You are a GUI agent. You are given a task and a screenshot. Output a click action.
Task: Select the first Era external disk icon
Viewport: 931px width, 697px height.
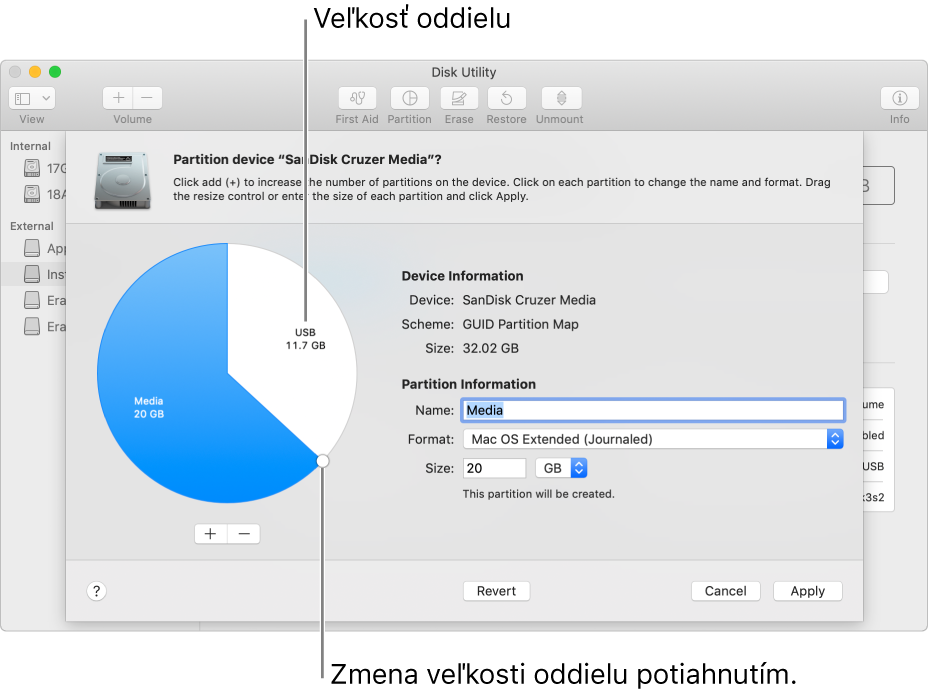[32, 300]
